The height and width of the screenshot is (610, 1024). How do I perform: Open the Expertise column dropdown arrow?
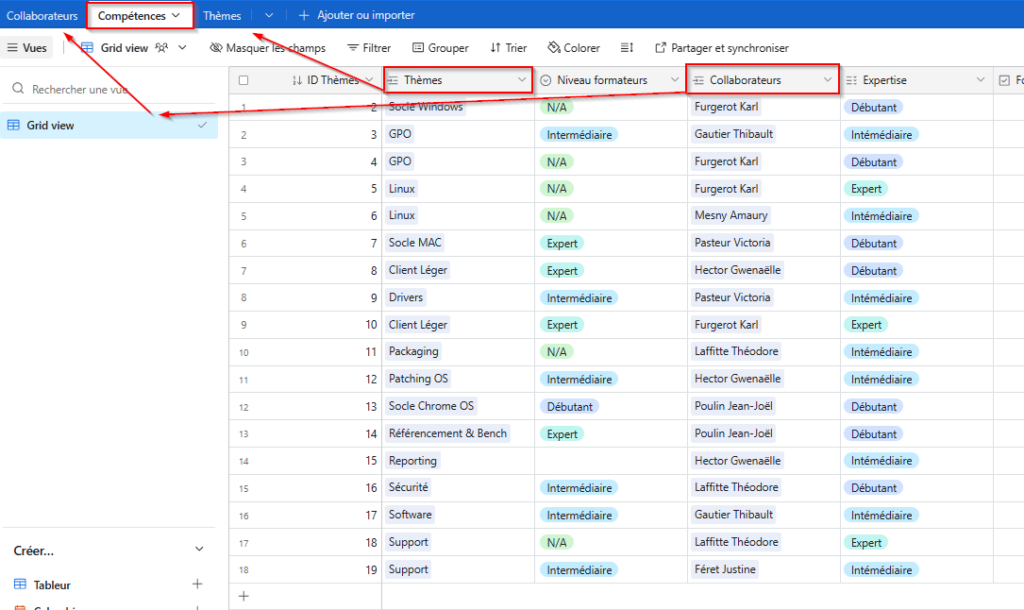tap(980, 80)
